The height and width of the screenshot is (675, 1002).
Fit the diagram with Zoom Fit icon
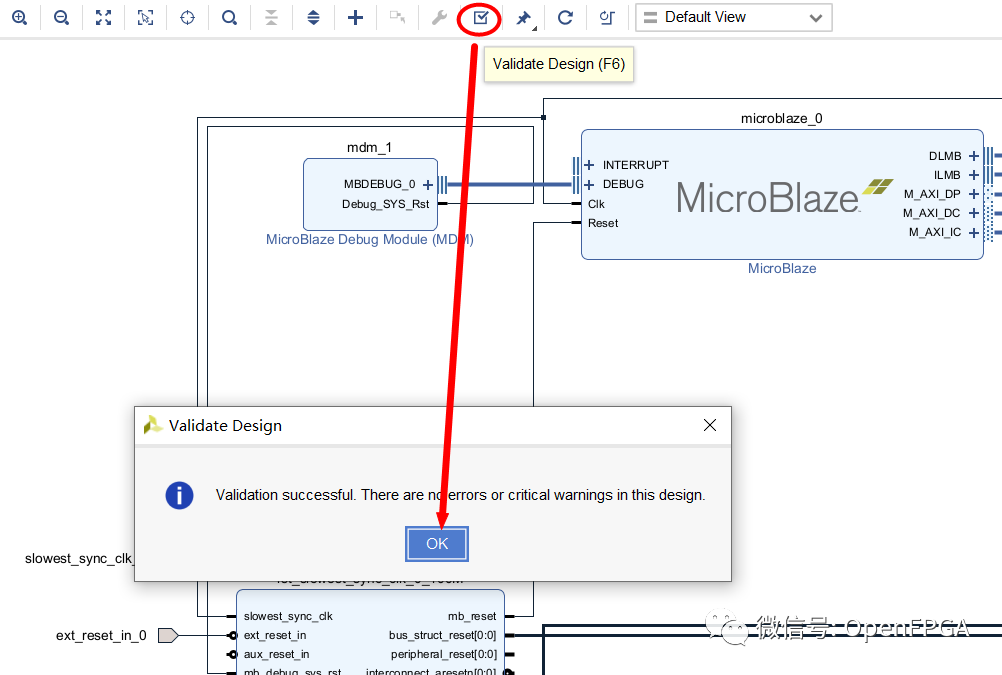click(x=104, y=17)
